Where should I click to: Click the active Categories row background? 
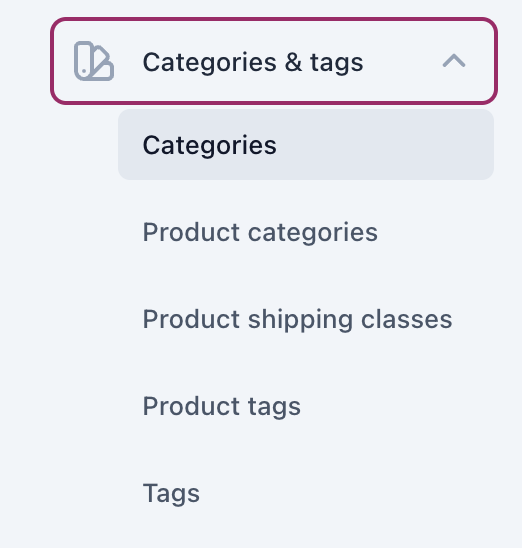click(x=306, y=145)
